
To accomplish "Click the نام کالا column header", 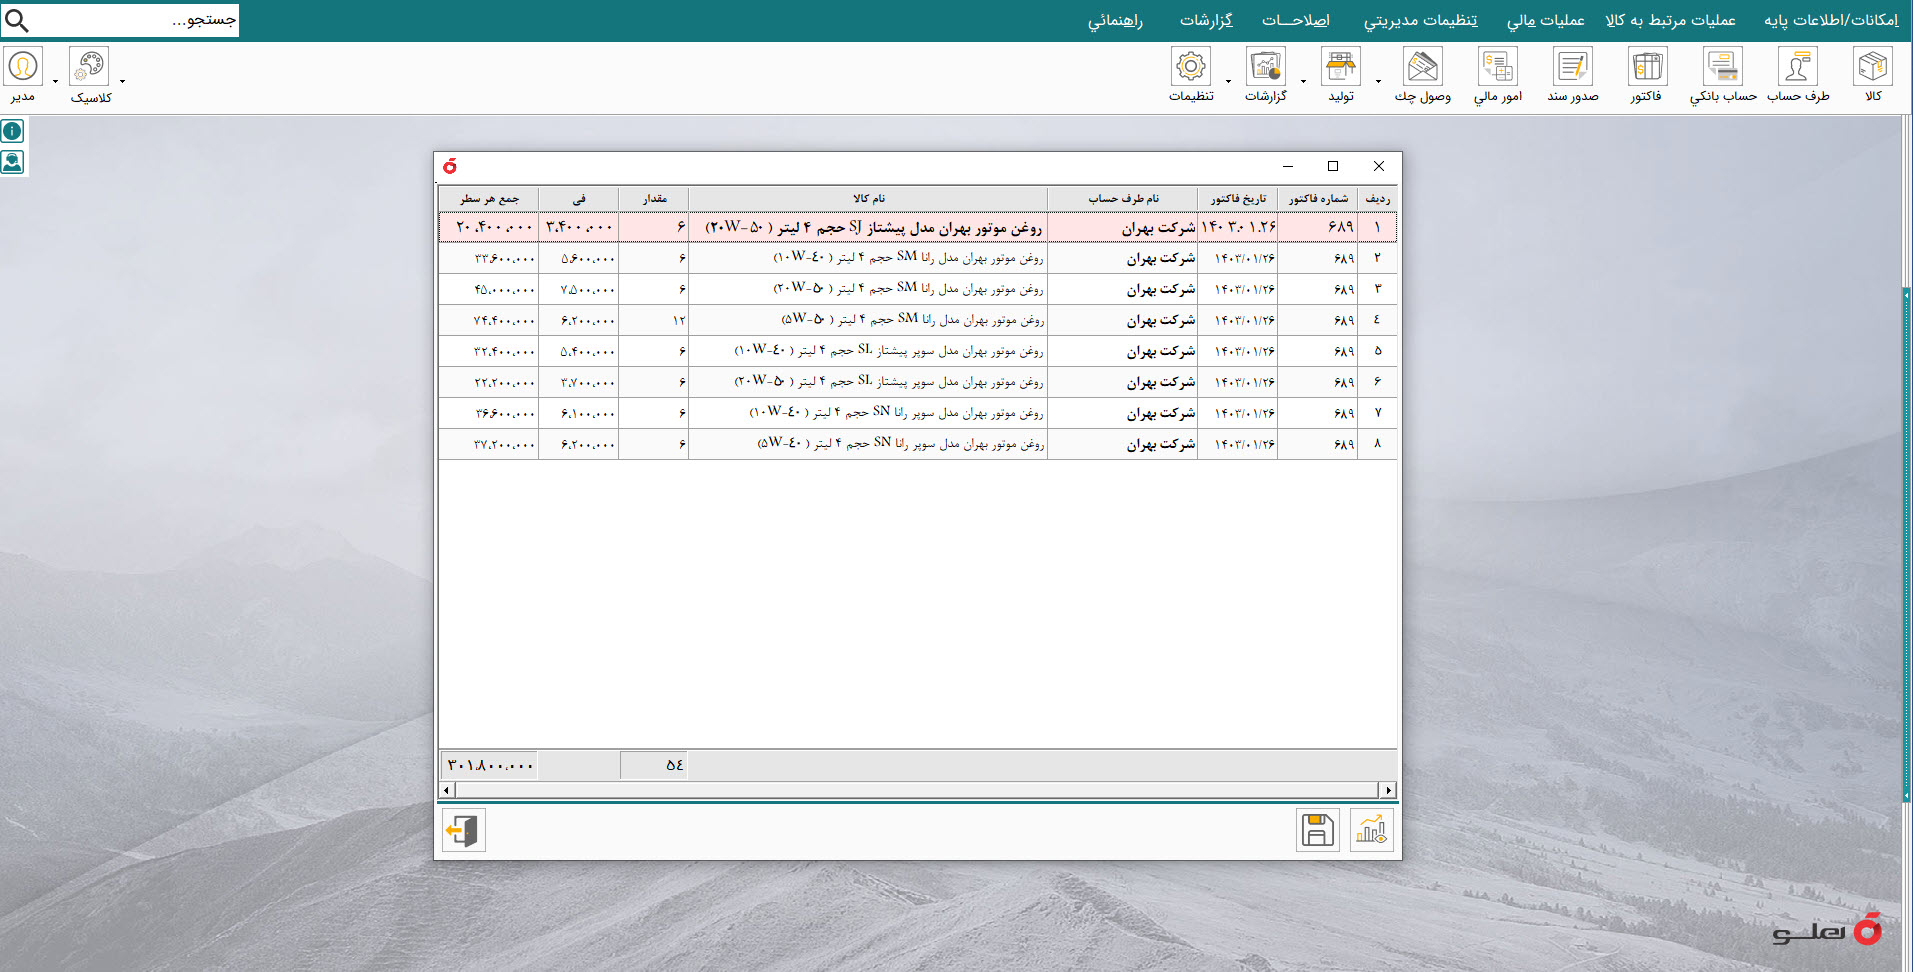I will click(868, 198).
